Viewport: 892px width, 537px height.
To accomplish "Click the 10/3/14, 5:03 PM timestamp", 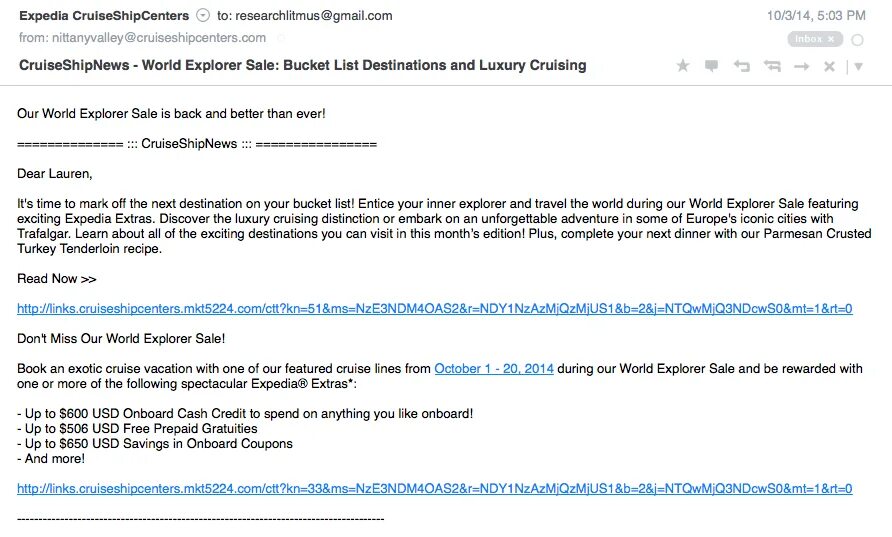I will tap(816, 15).
